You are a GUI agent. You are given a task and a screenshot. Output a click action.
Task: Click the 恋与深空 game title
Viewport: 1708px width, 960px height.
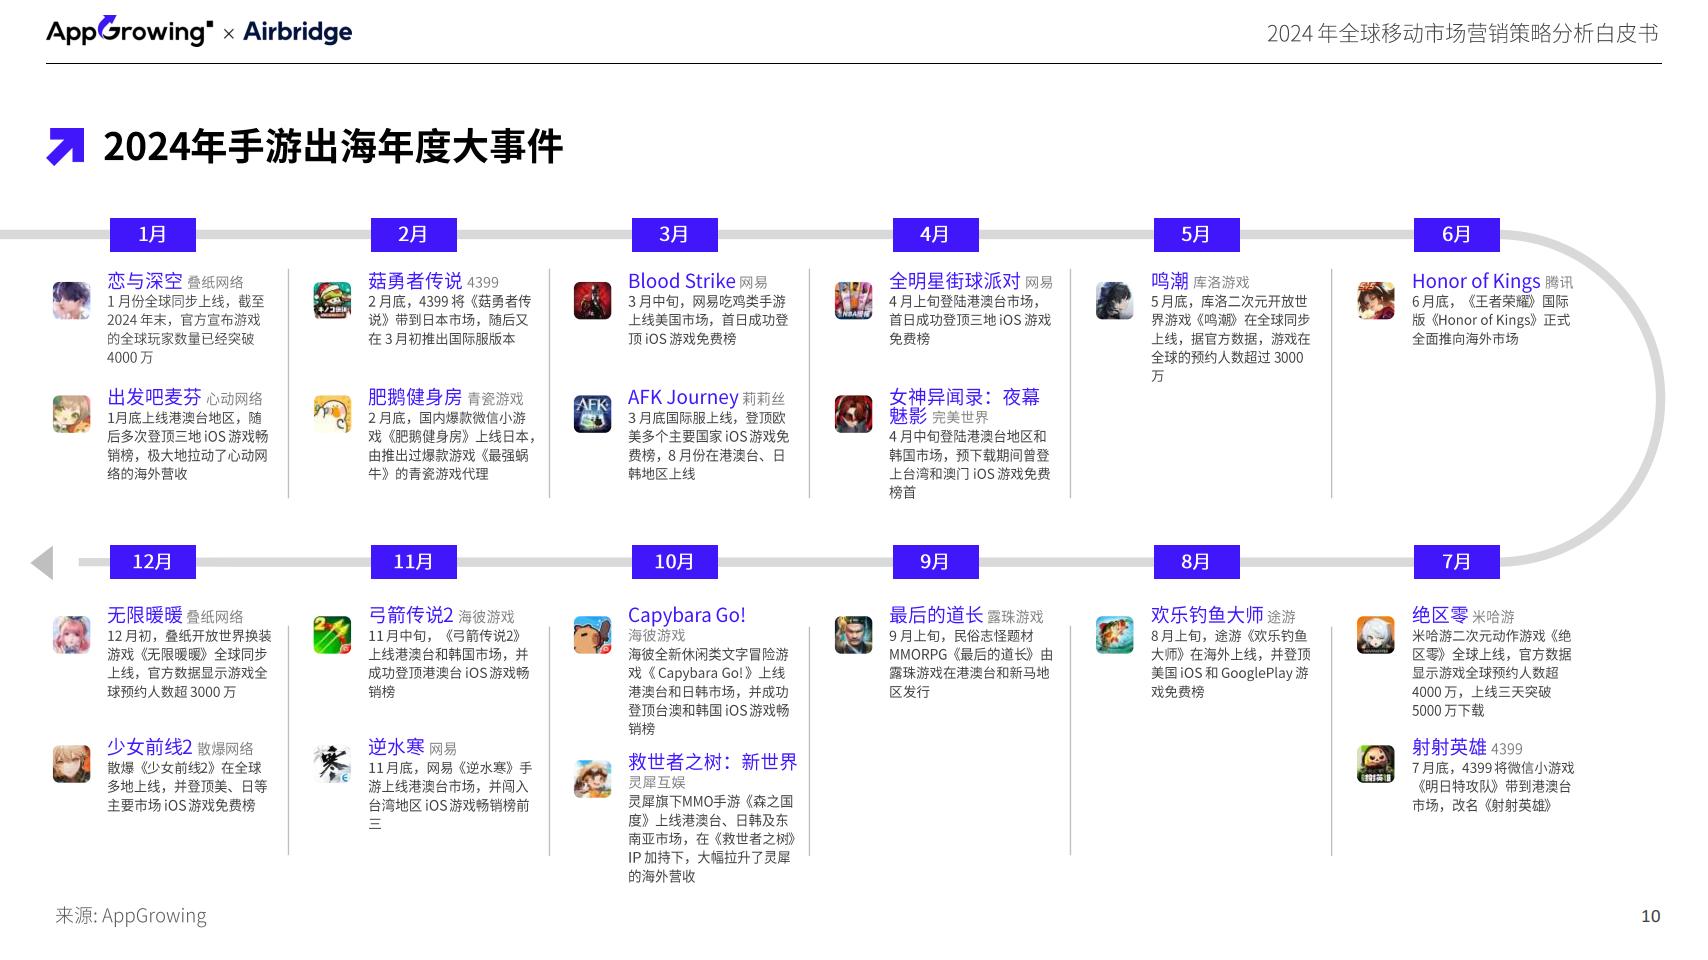click(145, 281)
